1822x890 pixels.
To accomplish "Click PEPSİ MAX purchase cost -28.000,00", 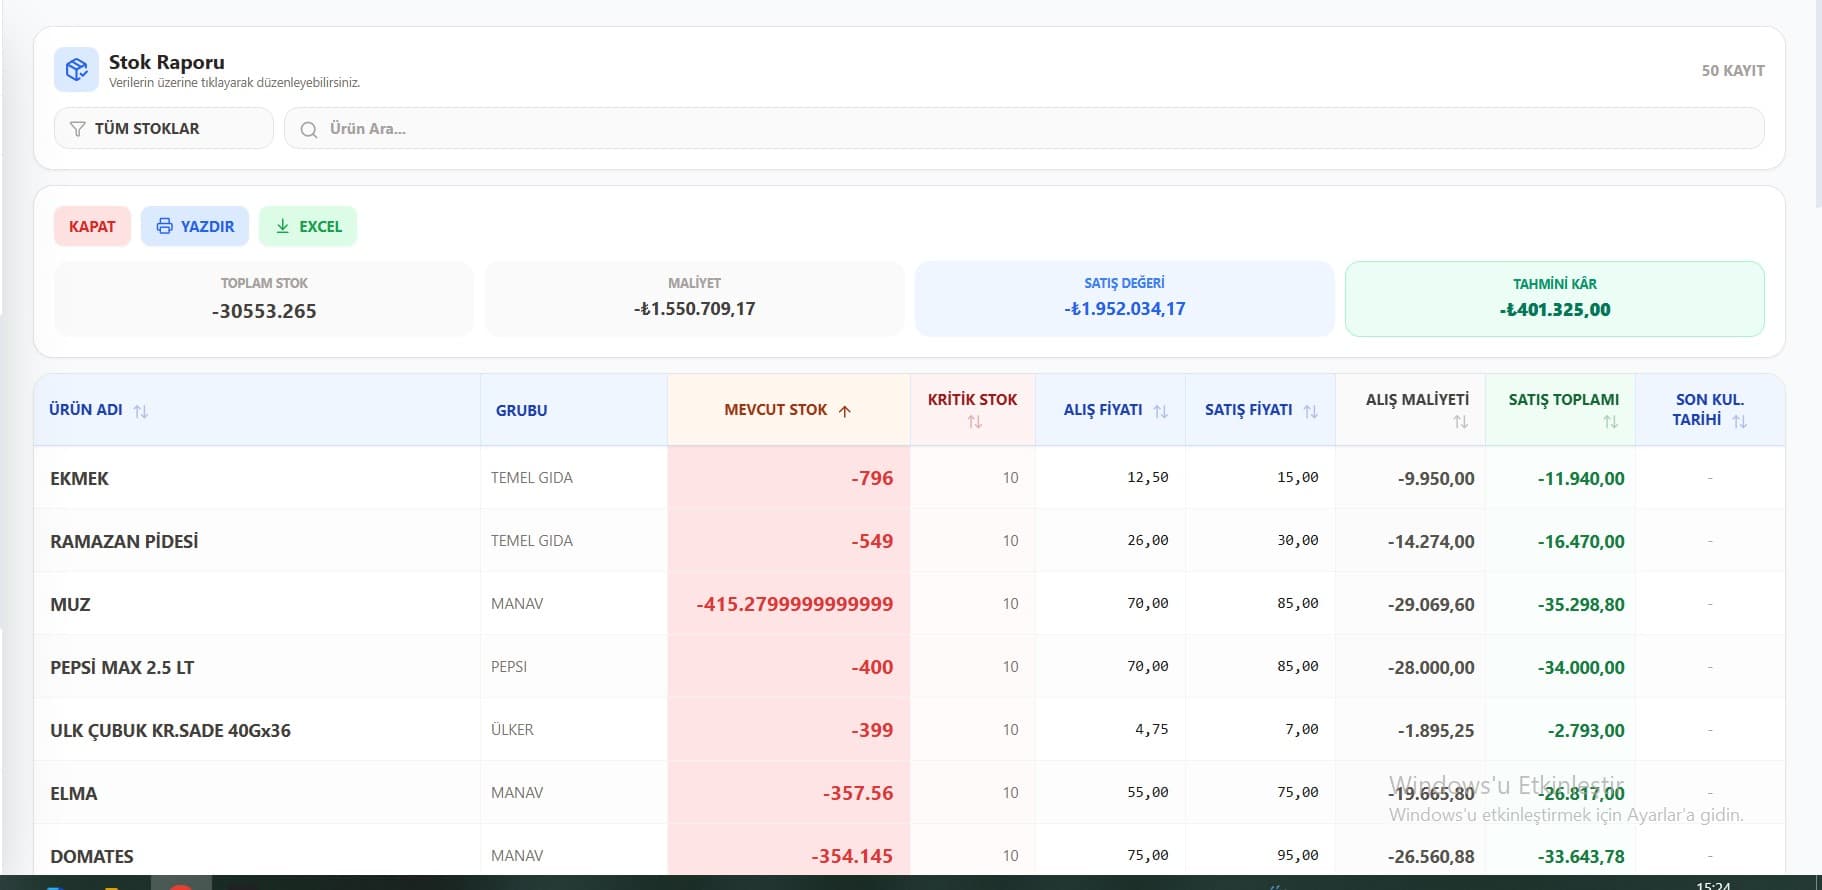I will tap(1431, 667).
